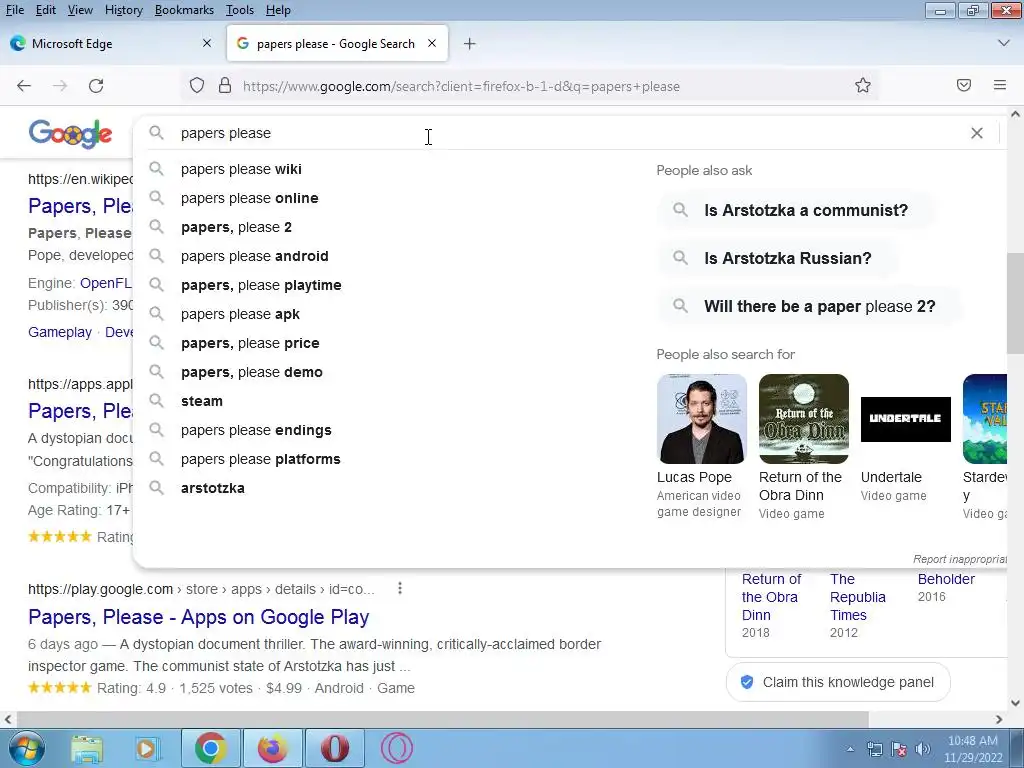Open the Gameplay sitelink

tap(60, 332)
